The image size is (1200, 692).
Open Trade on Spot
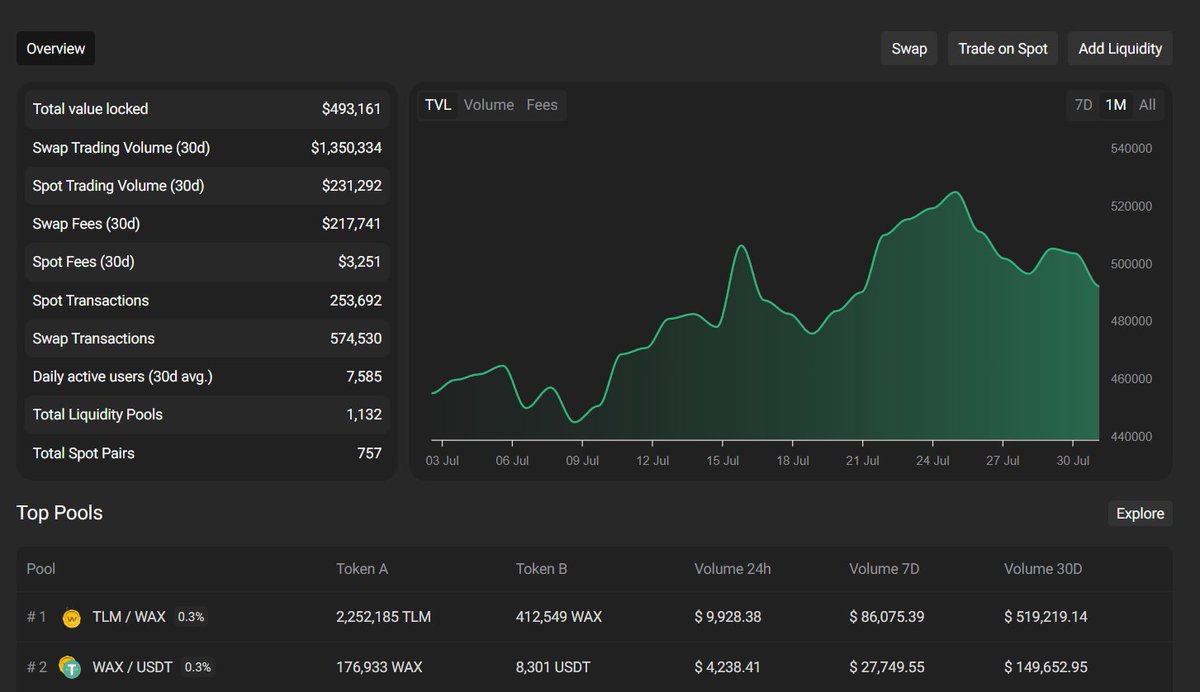1003,48
